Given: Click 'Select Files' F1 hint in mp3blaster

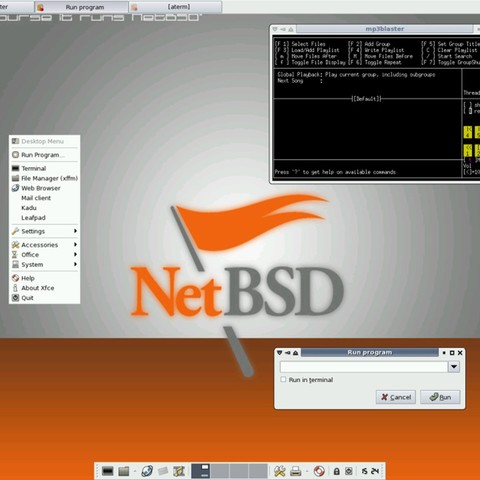Looking at the screenshot, I should [x=308, y=44].
